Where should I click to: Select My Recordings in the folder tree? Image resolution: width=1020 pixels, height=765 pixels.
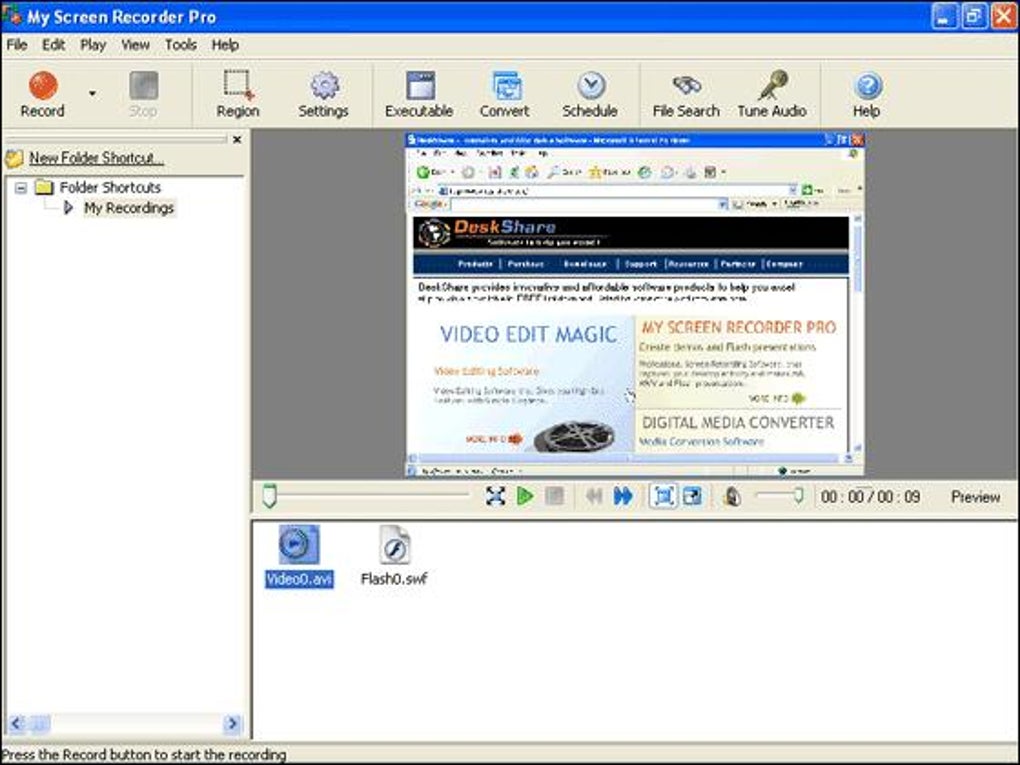[x=129, y=208]
